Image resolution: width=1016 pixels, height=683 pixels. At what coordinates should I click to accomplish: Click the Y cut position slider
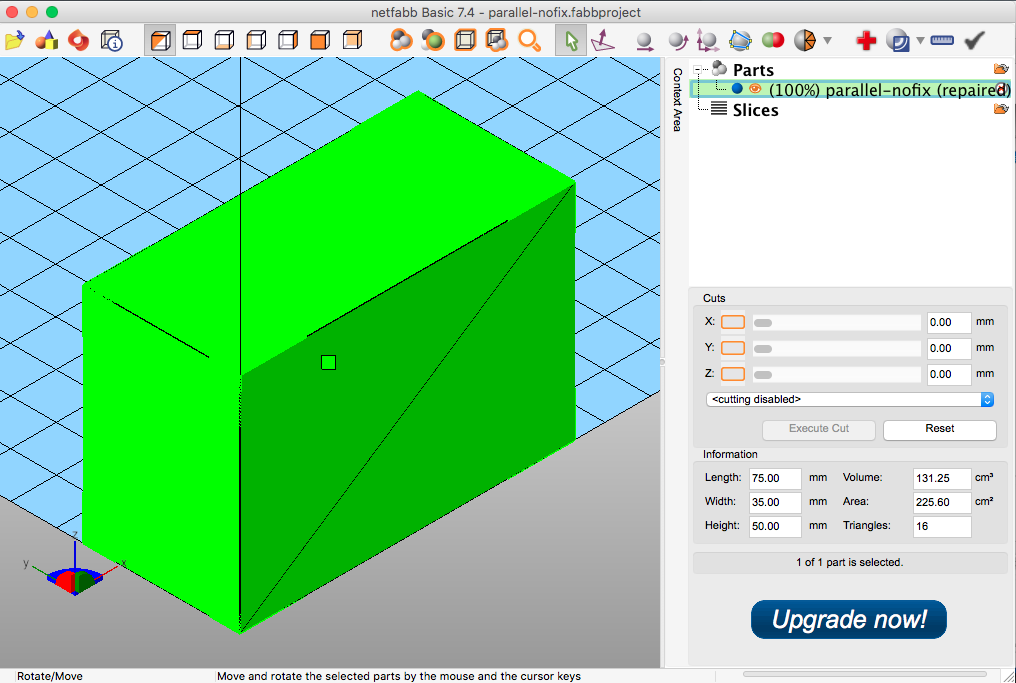[x=836, y=349]
